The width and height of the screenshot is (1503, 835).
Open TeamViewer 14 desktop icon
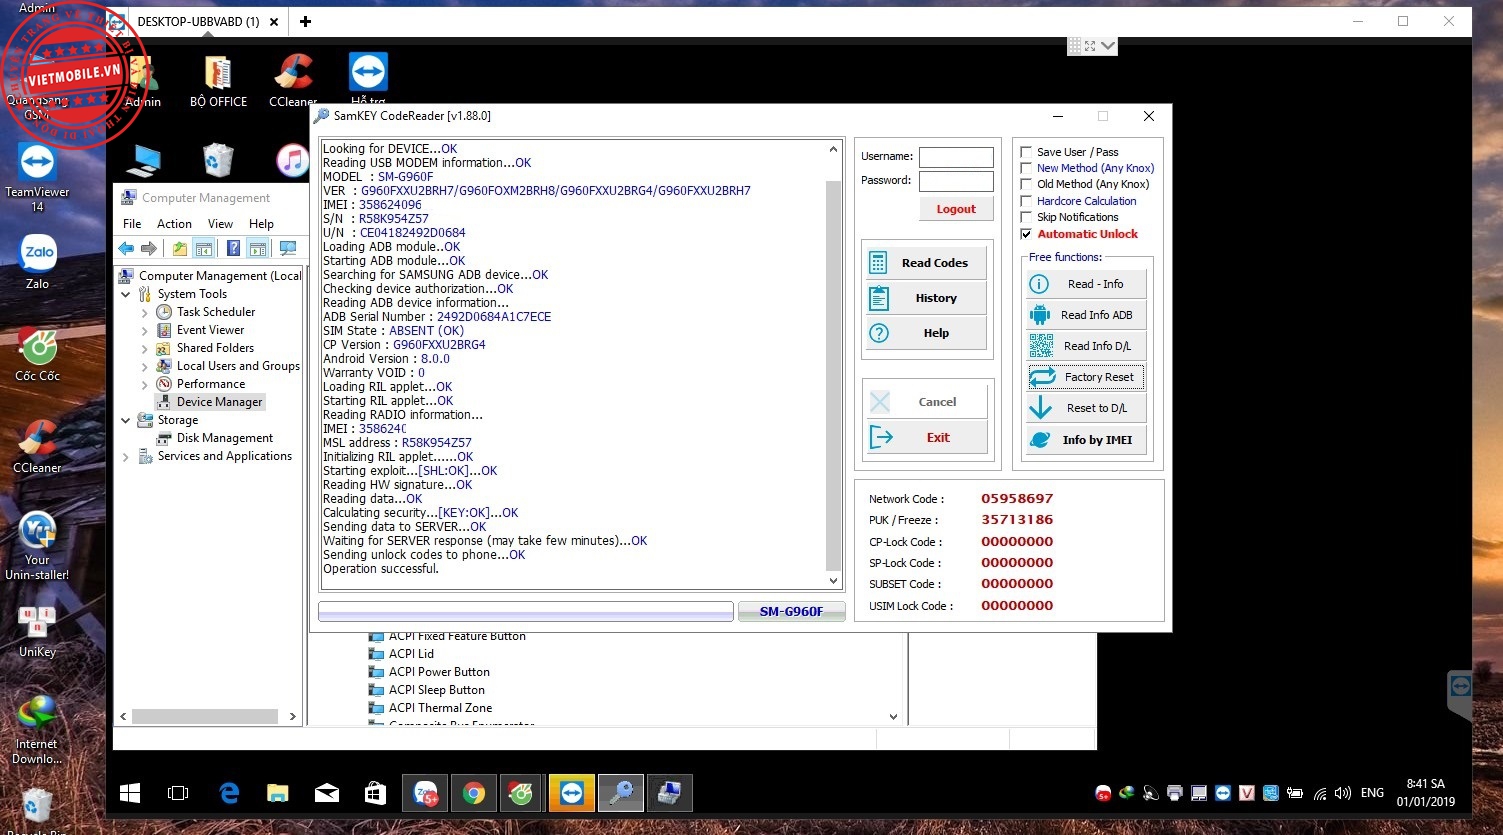pos(37,177)
